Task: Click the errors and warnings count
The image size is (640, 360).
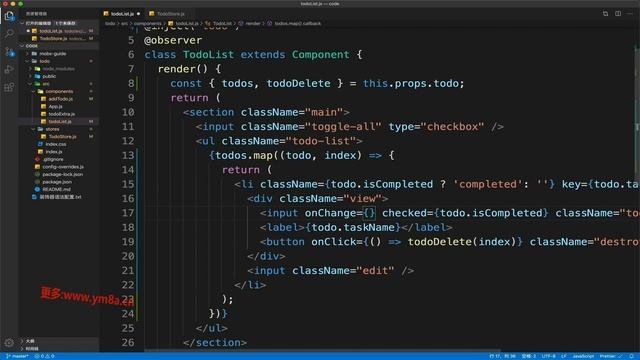Action: point(45,356)
